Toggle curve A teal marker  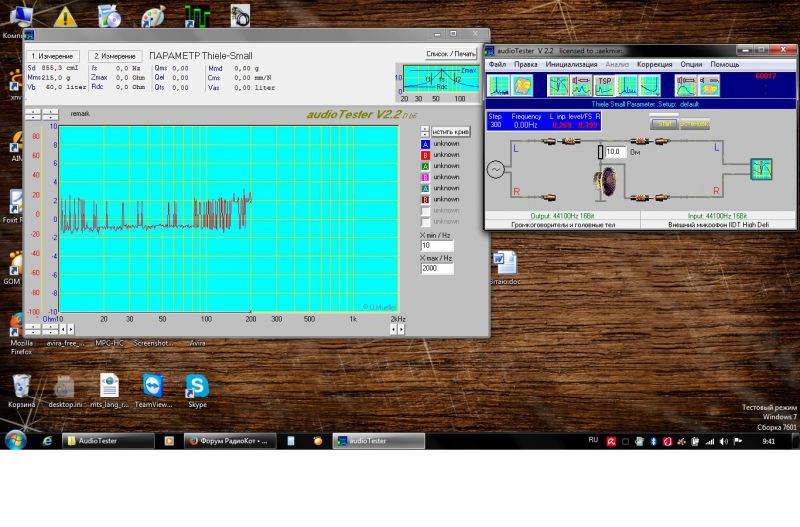click(425, 189)
